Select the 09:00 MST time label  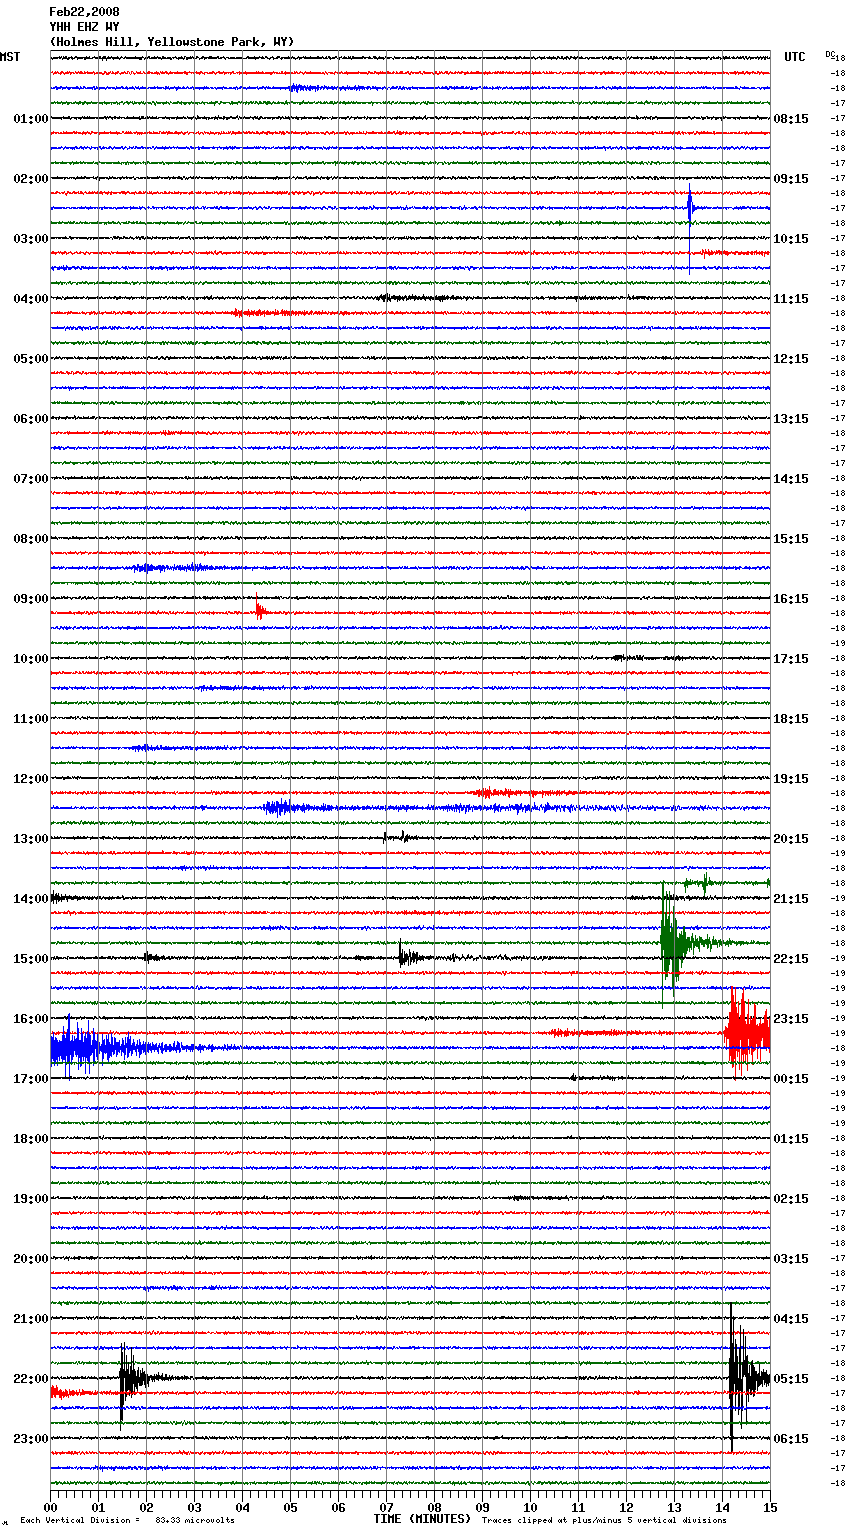coord(30,599)
